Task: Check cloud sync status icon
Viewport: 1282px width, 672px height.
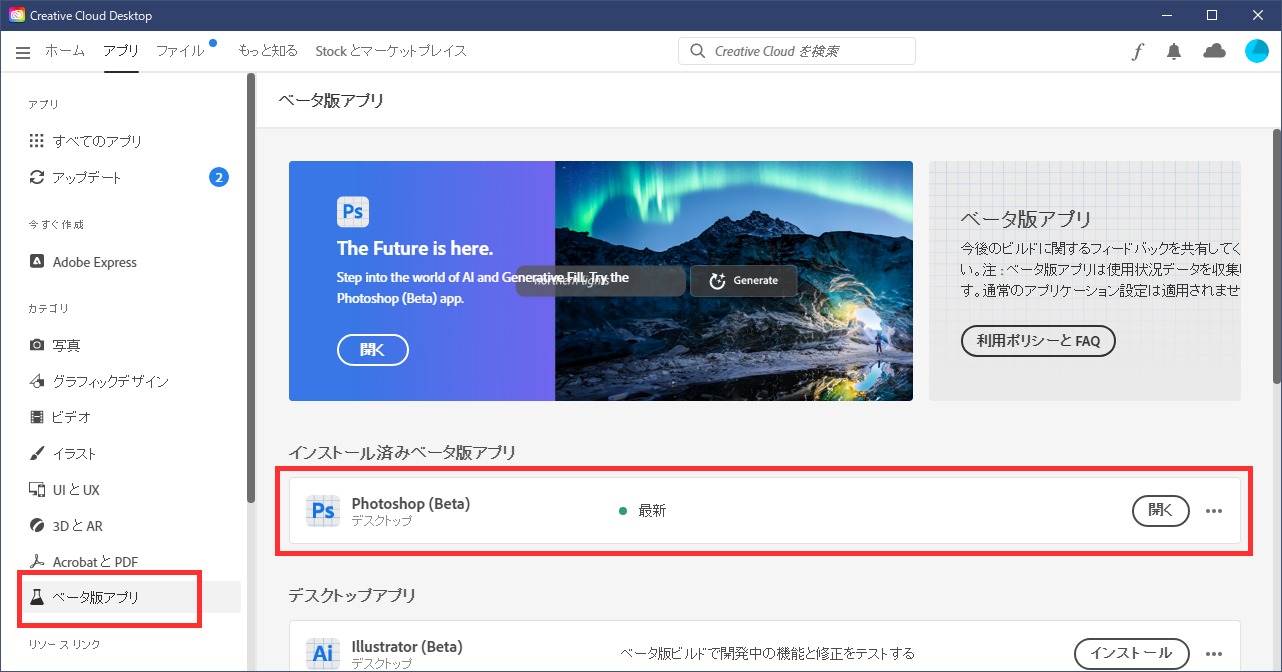Action: 1215,51
